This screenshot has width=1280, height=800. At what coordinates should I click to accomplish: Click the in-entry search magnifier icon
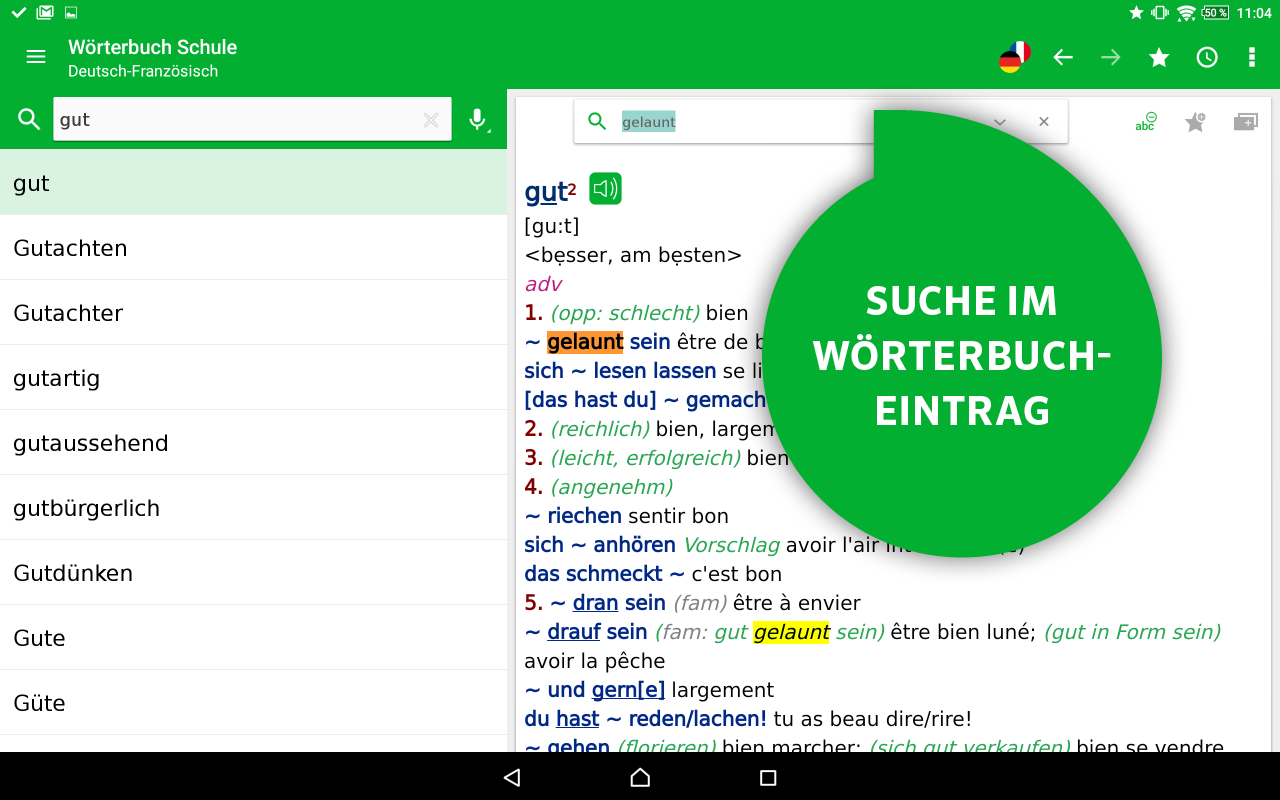[597, 121]
